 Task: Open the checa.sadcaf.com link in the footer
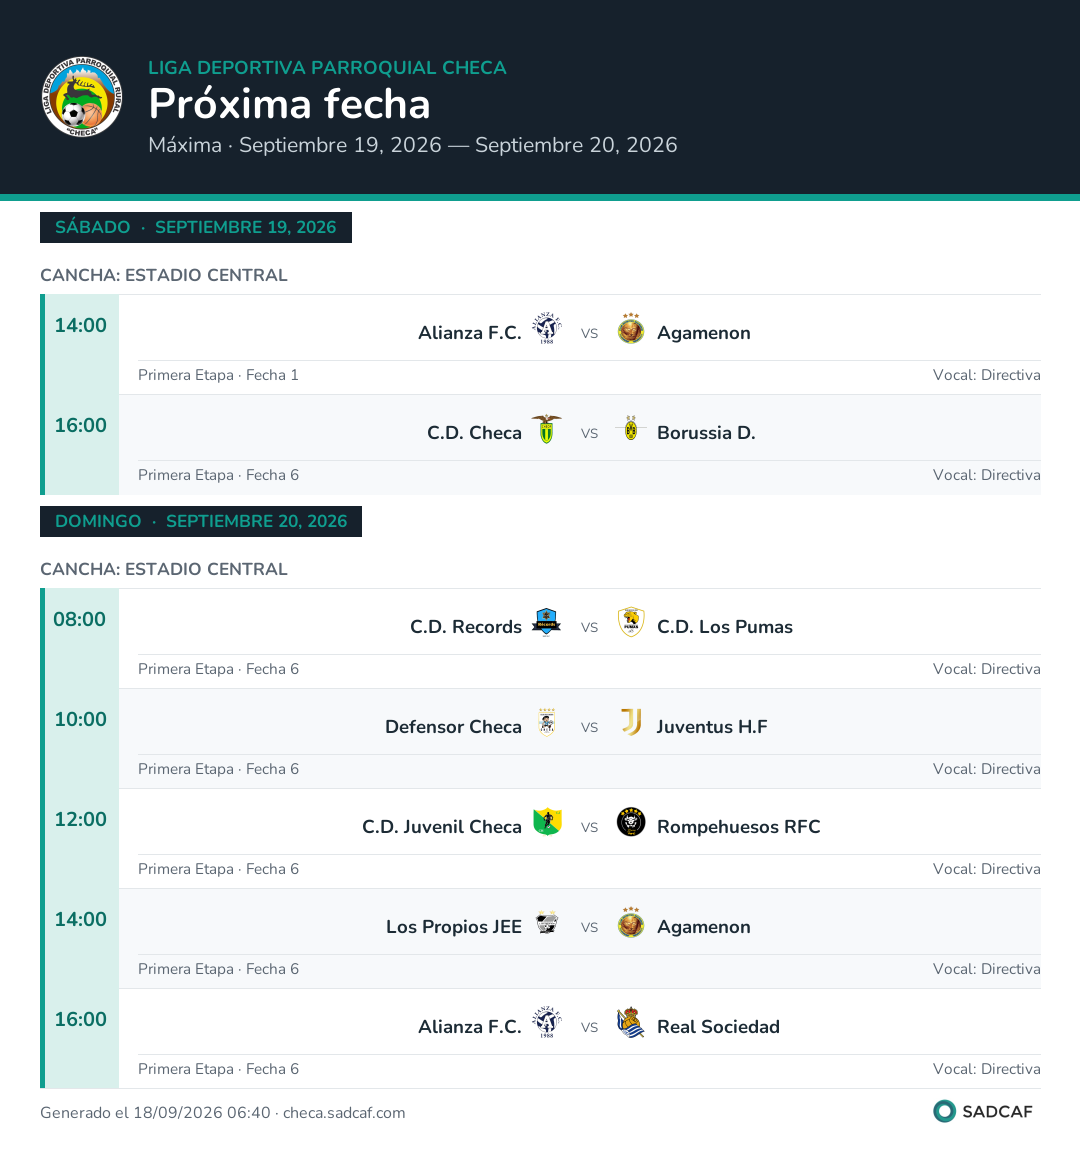click(344, 1113)
